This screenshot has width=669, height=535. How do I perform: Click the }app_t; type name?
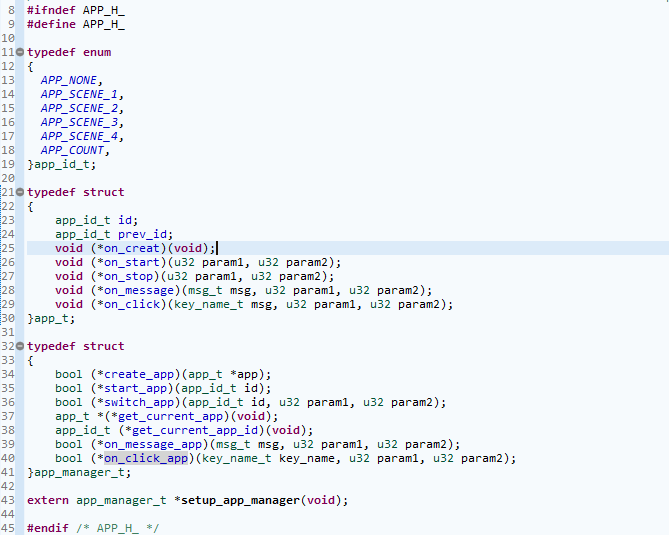(x=51, y=318)
